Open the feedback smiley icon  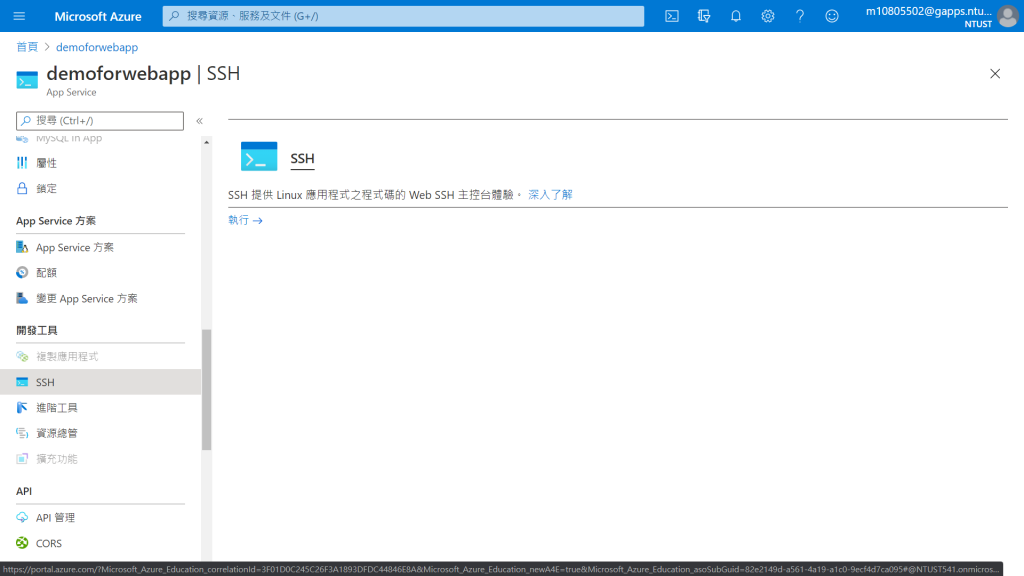[x=831, y=16]
